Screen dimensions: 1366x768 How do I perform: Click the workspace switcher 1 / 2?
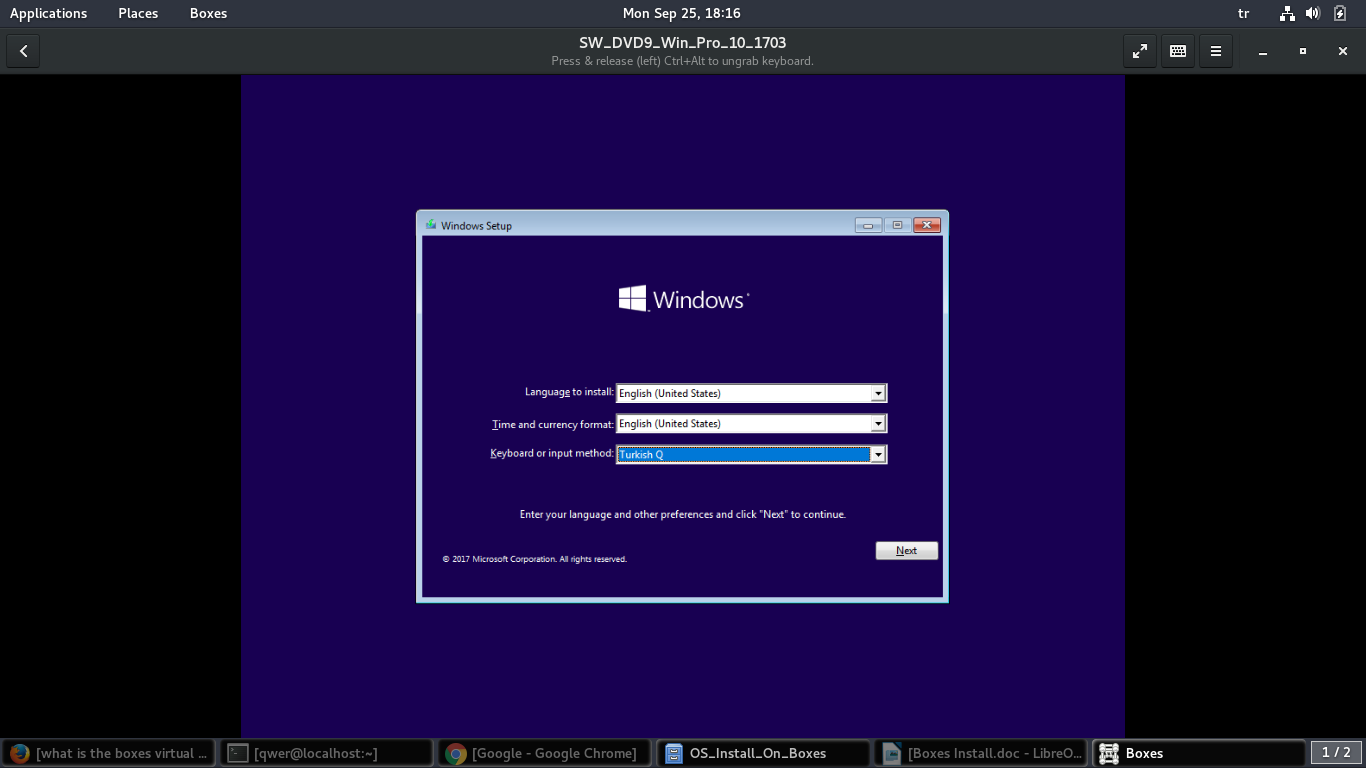pyautogui.click(x=1336, y=753)
